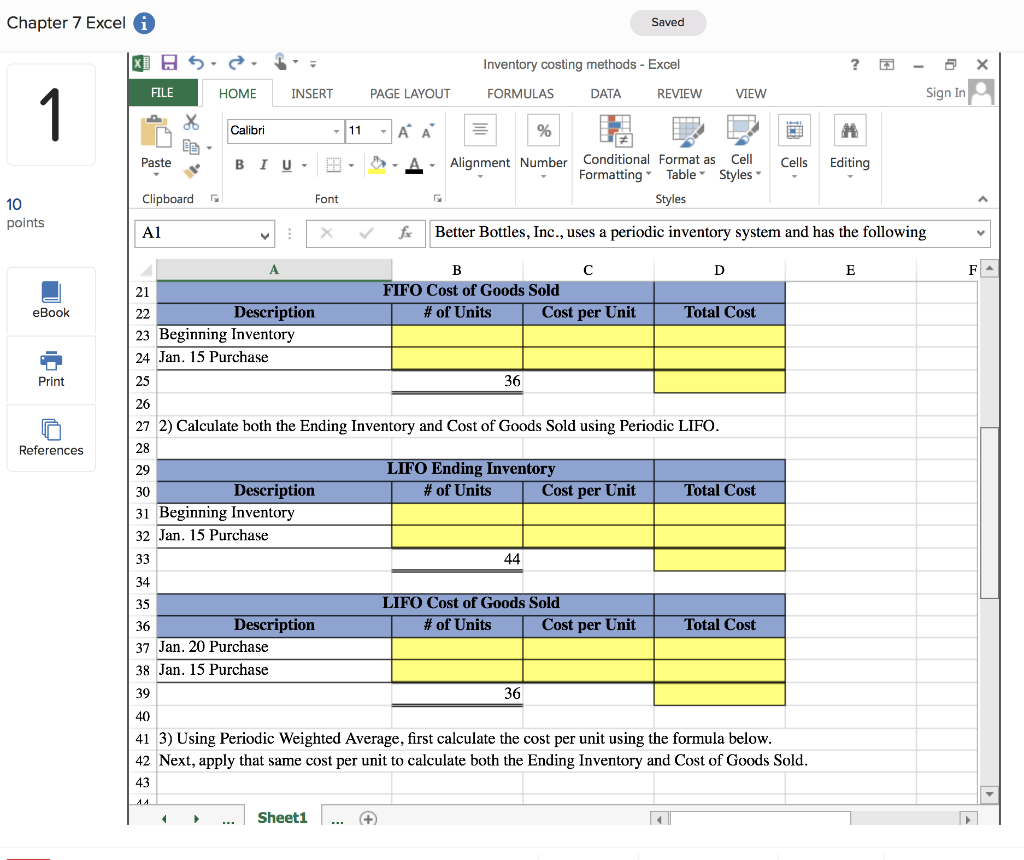This screenshot has width=1024, height=860.
Task: Open the Font dialog launcher
Action: click(x=438, y=199)
